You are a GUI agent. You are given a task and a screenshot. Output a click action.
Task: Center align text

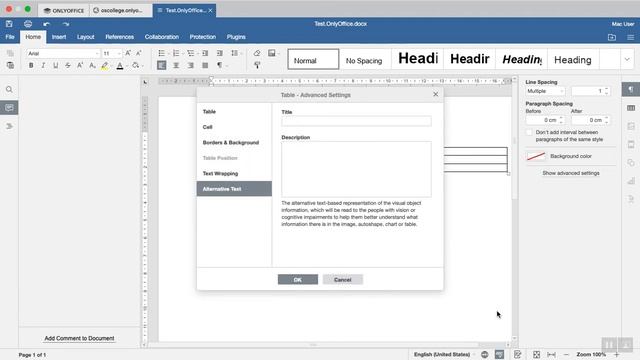point(176,65)
